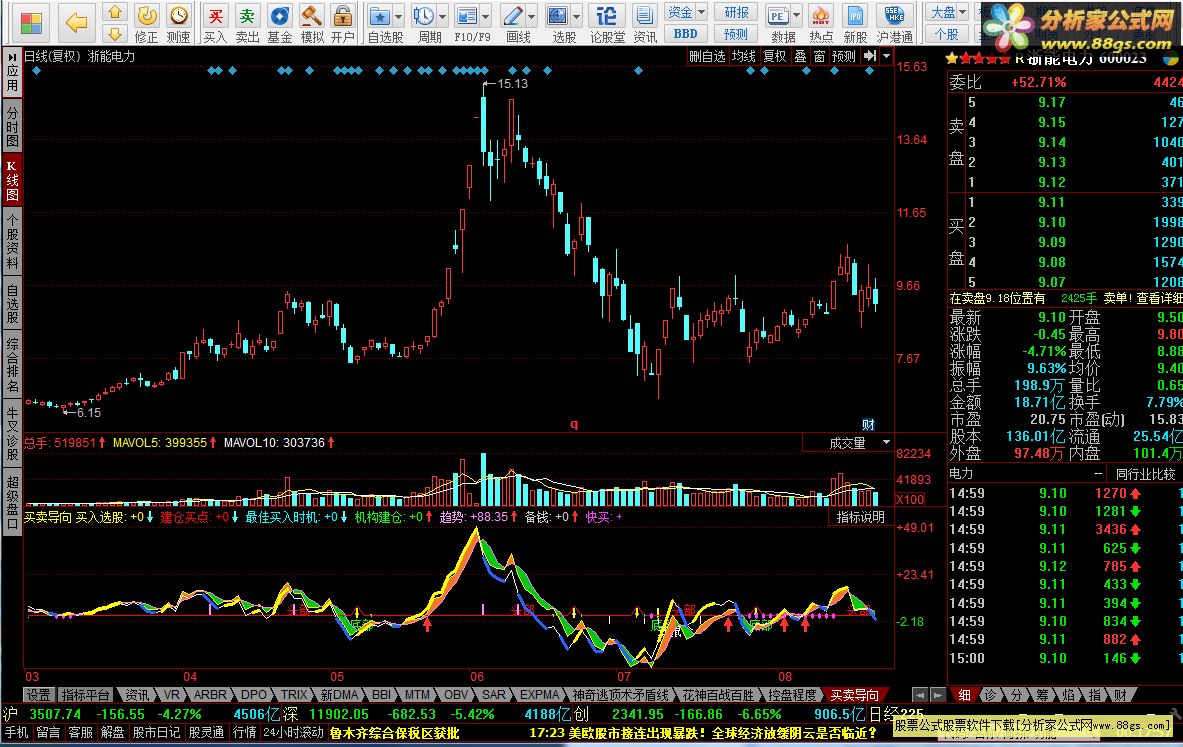The height and width of the screenshot is (747, 1183).
Task: Expand the 选股 stock picker dropdown arrow
Action: point(576,16)
